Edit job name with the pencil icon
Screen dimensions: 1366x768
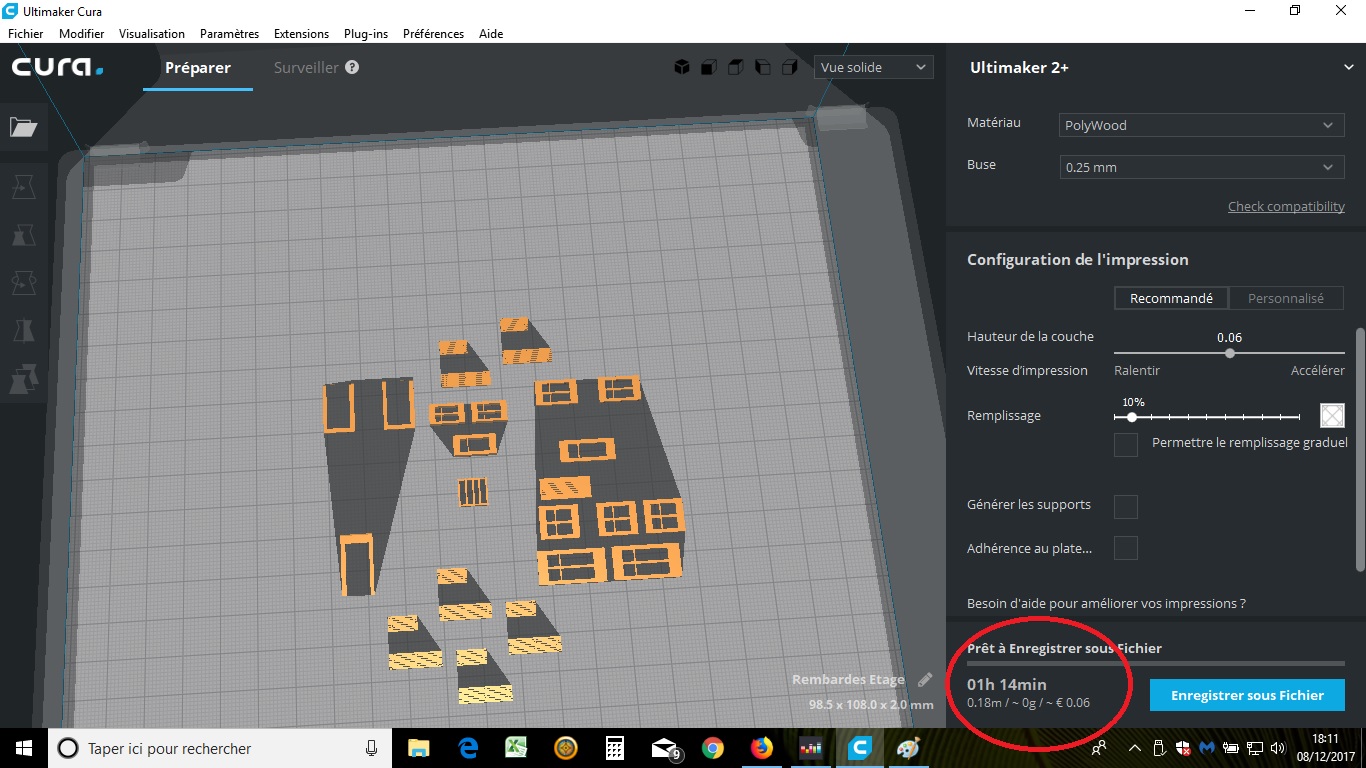925,680
